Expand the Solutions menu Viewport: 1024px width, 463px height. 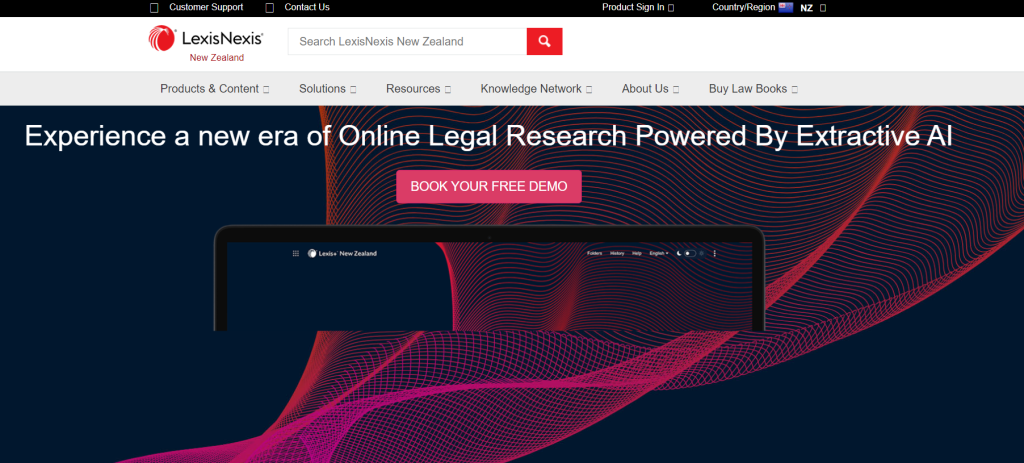(328, 89)
